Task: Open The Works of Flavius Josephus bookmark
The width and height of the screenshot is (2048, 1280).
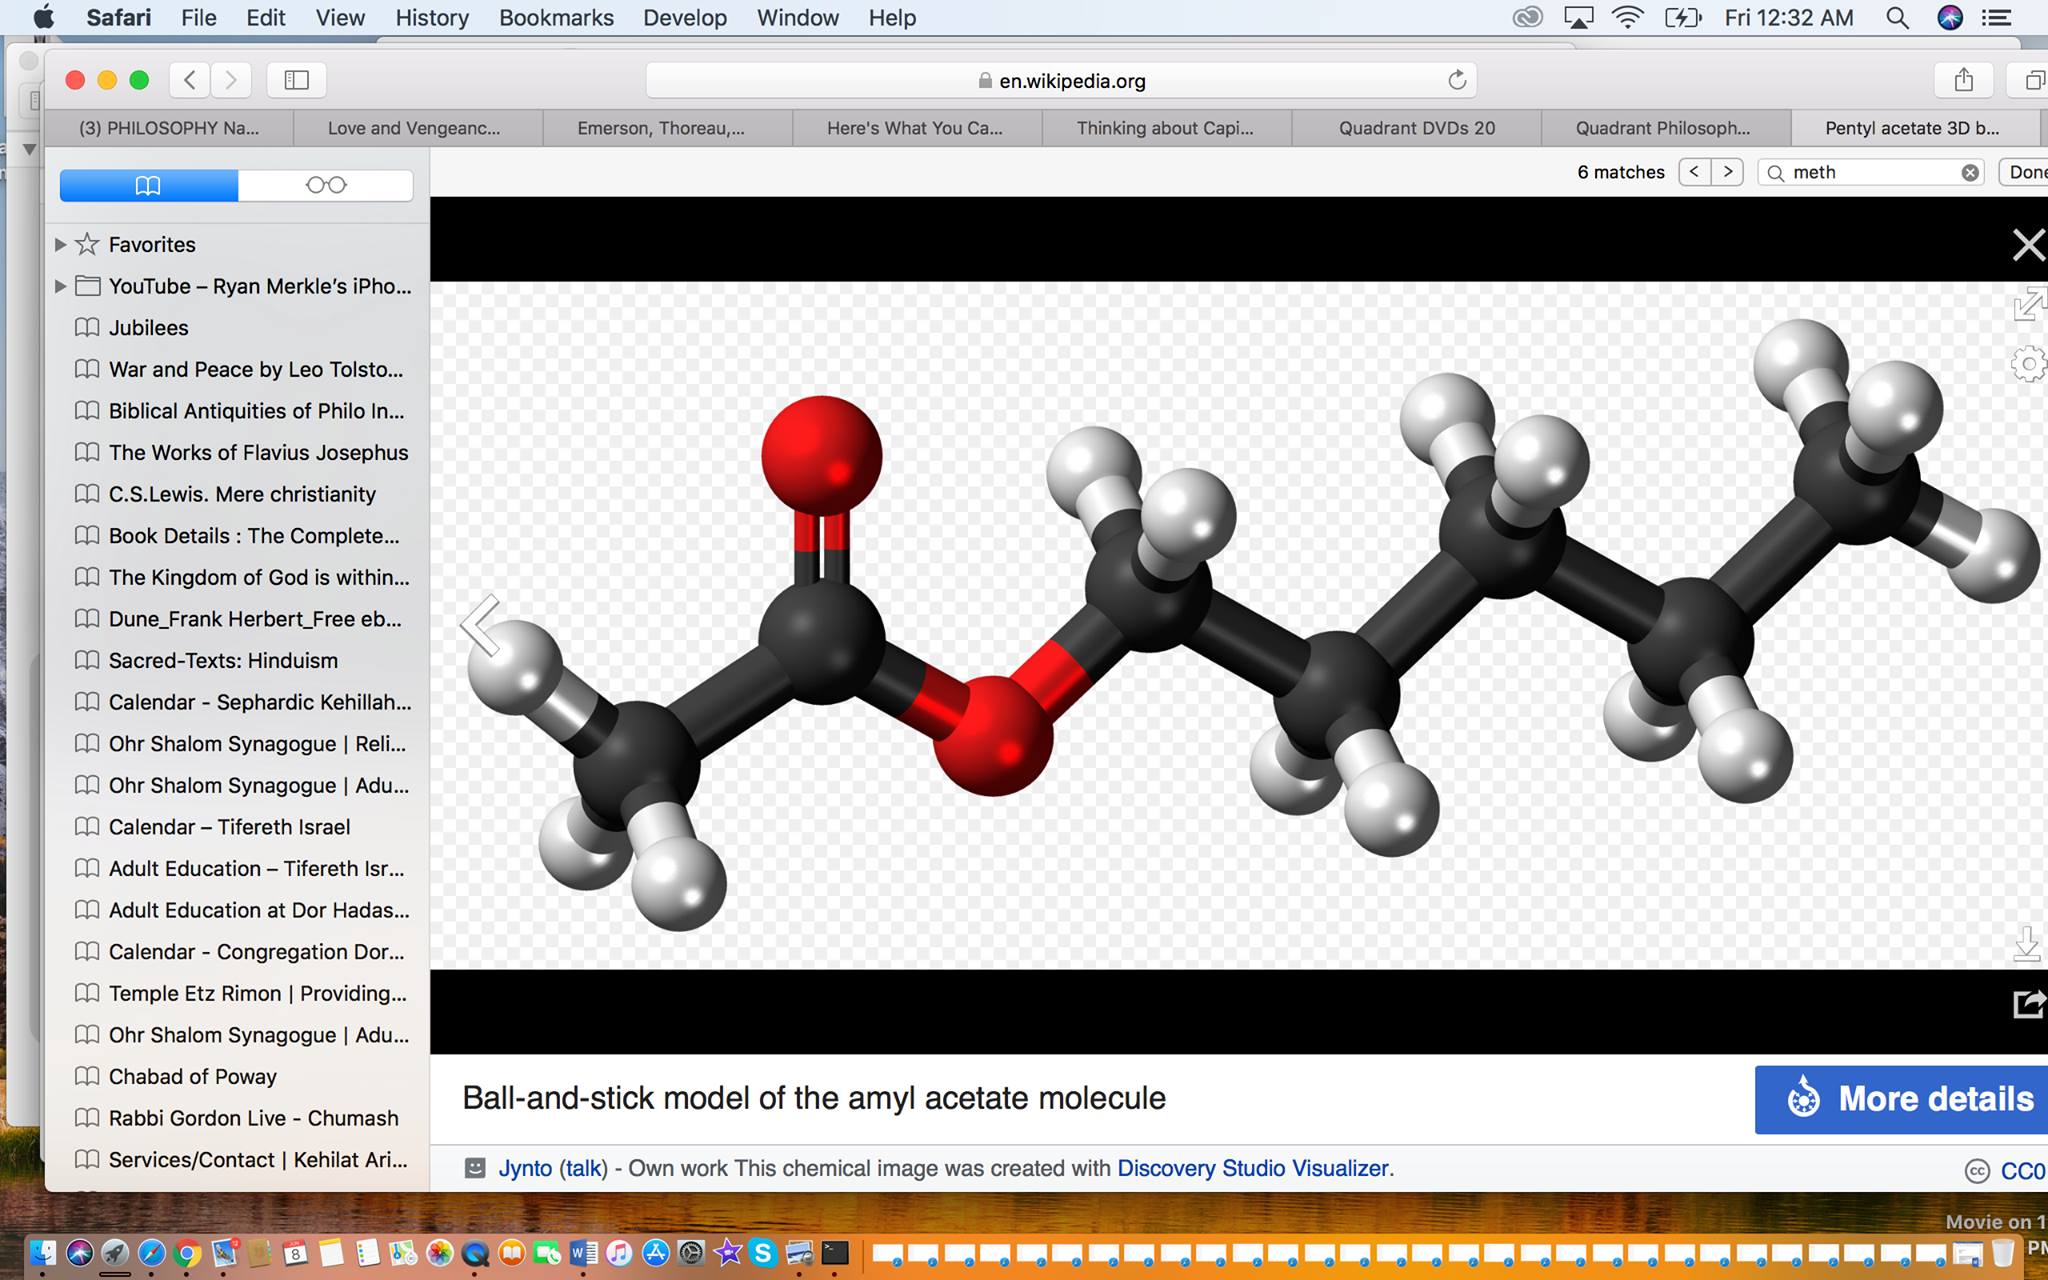Action: [x=243, y=452]
